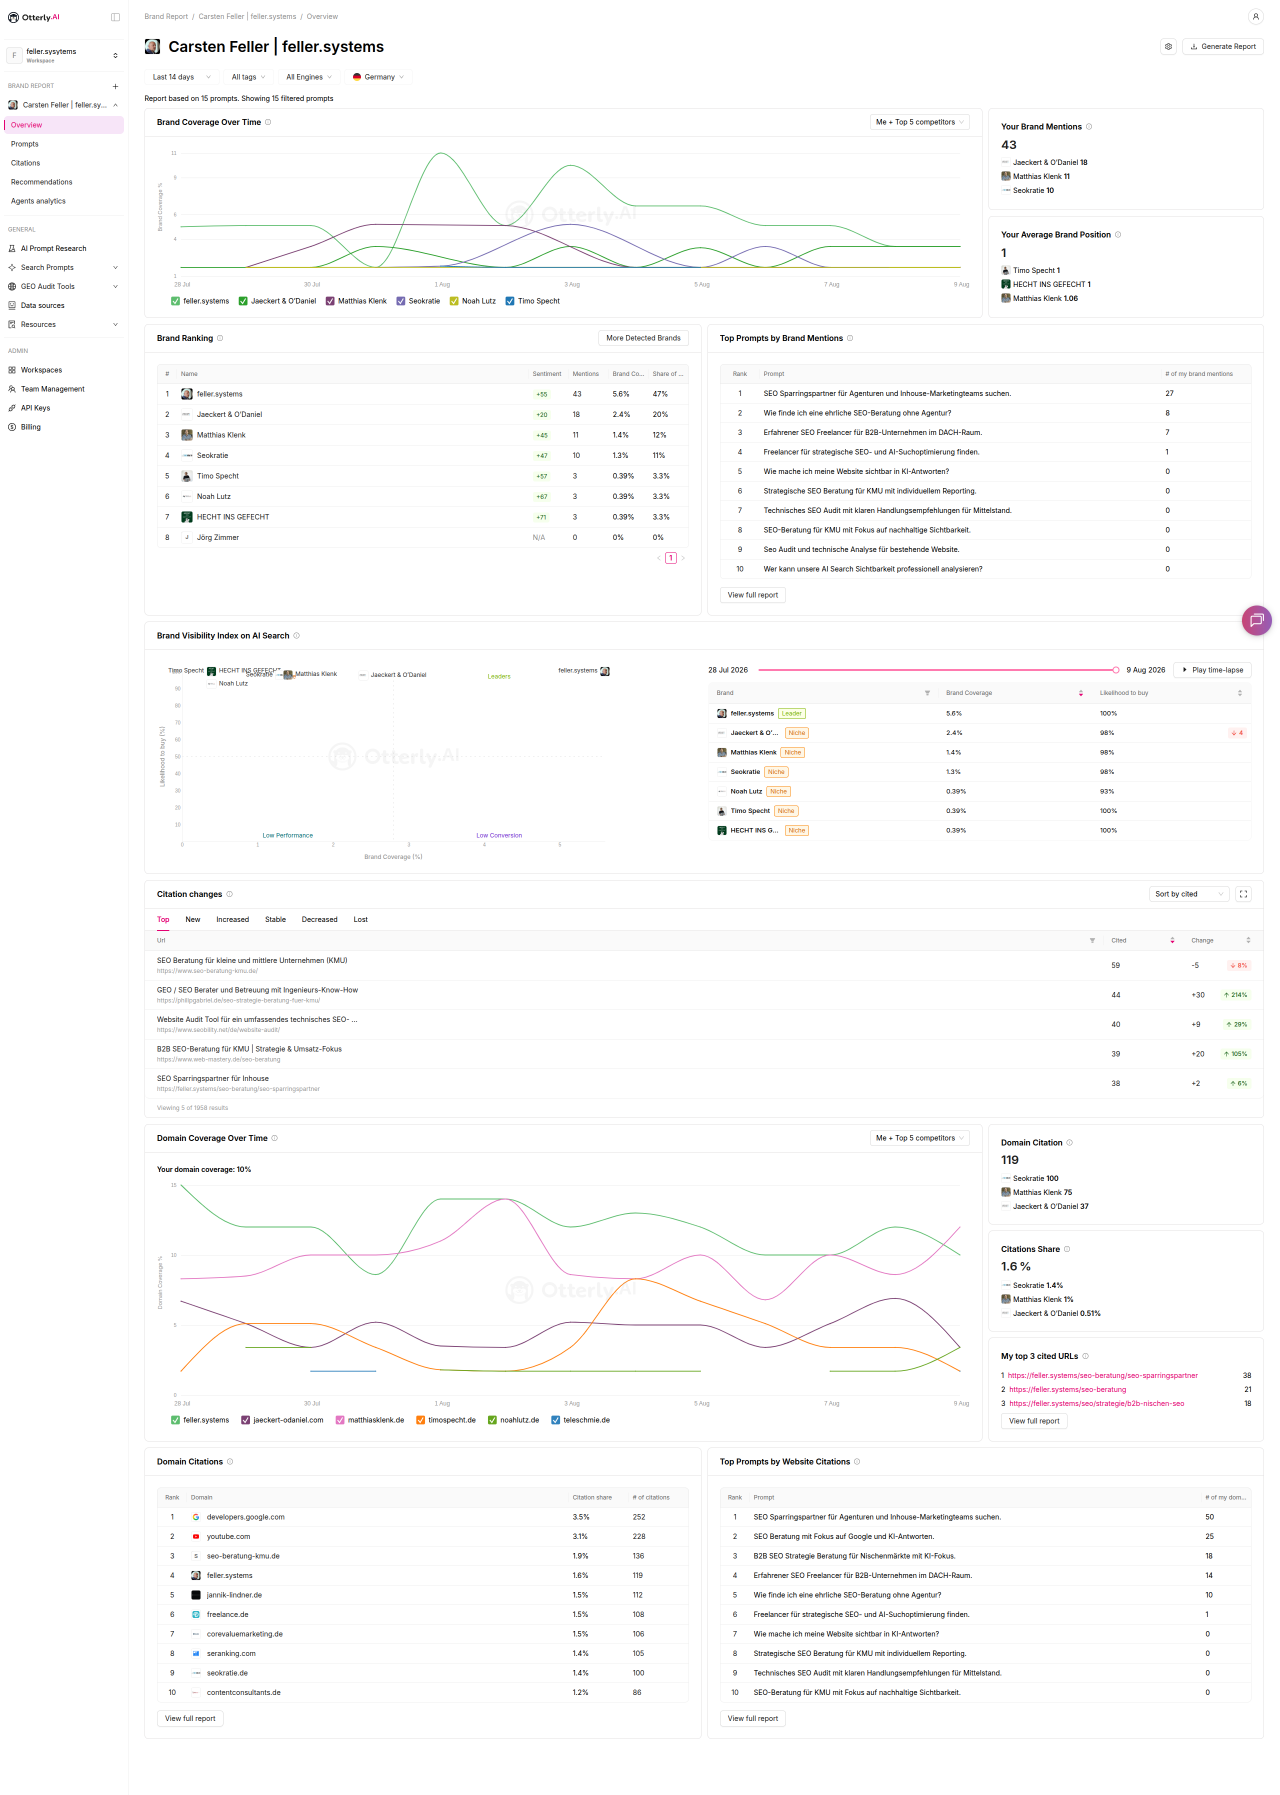Expand Citation changes to fullscreen

coord(1243,894)
